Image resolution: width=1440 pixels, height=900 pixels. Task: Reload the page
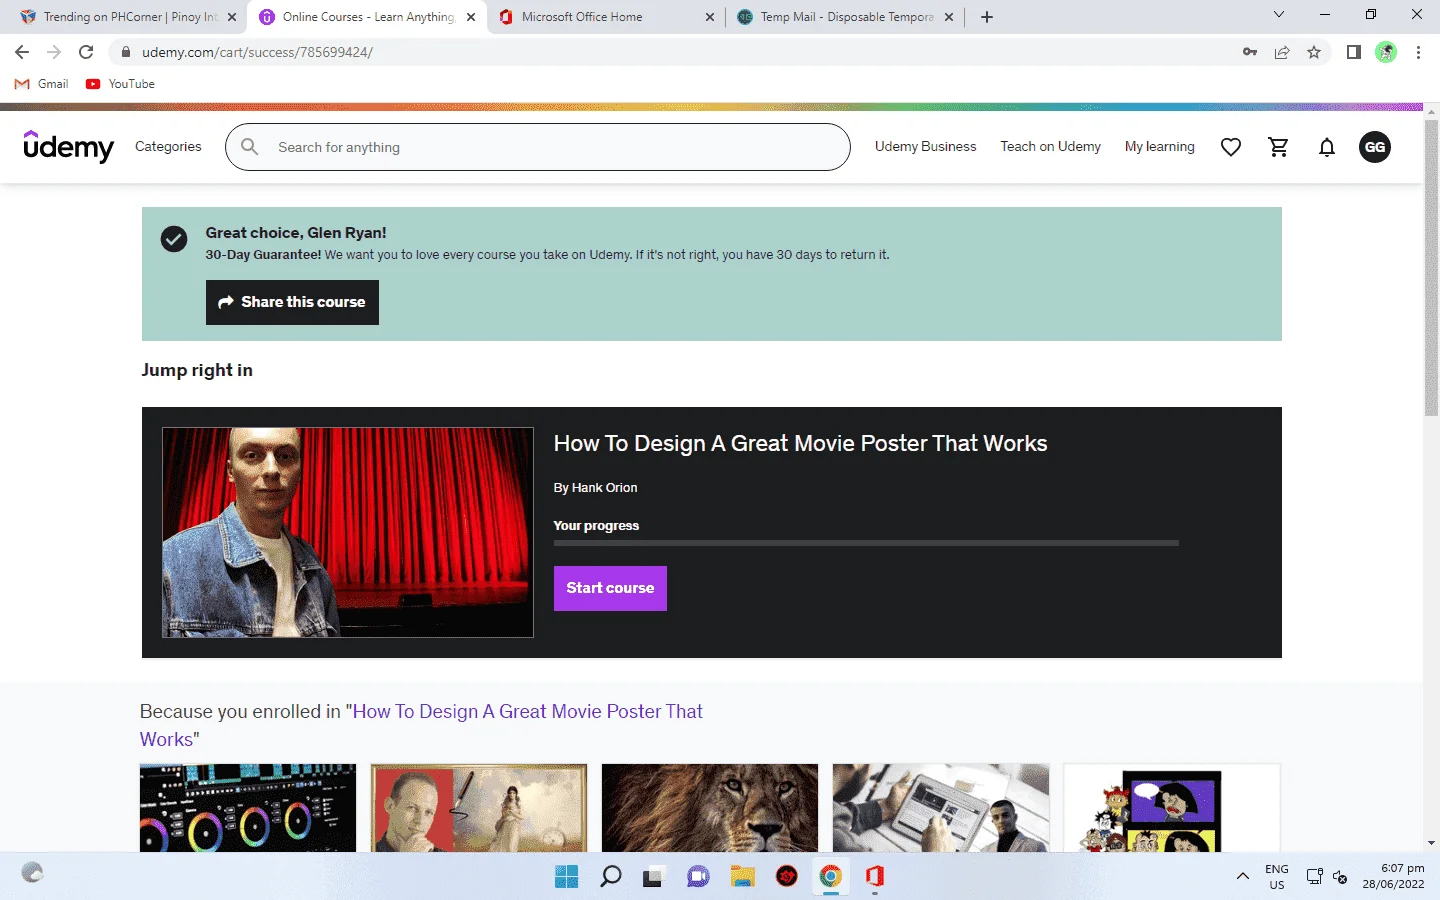pos(86,52)
